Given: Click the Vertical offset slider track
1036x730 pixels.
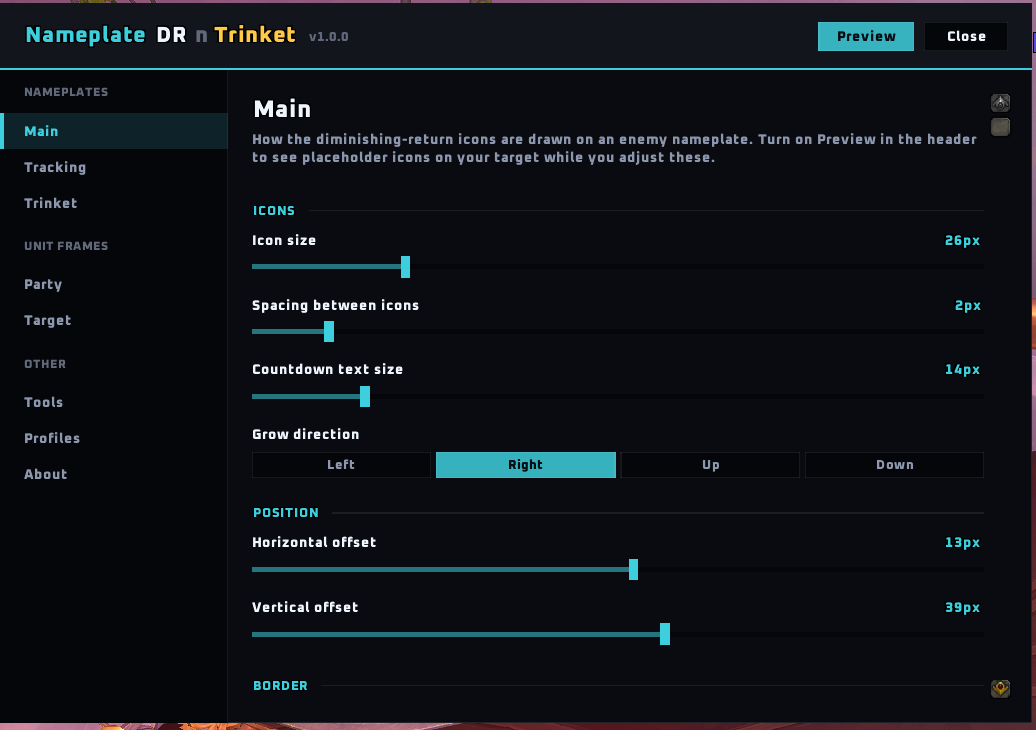Looking at the screenshot, I should tap(618, 634).
